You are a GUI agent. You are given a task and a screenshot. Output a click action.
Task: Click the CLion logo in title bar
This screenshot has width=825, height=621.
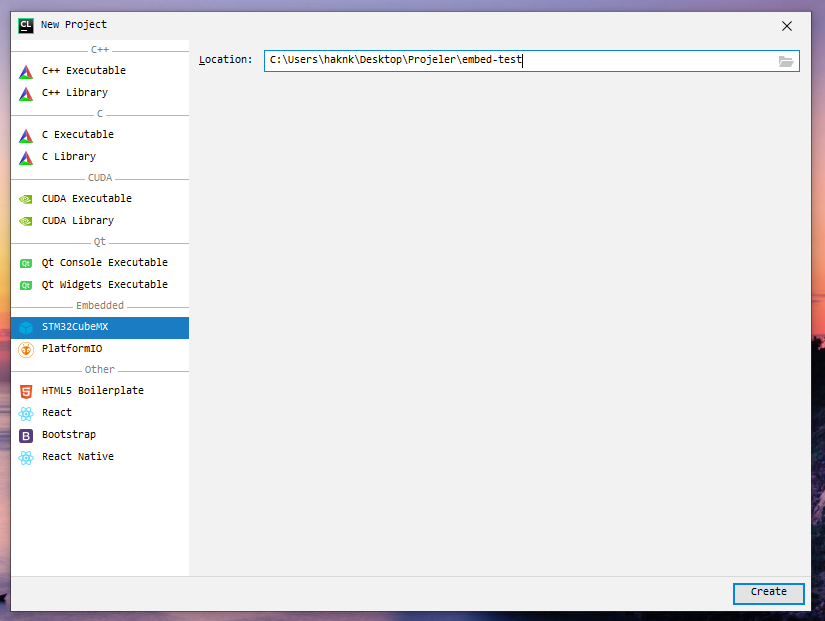26,25
